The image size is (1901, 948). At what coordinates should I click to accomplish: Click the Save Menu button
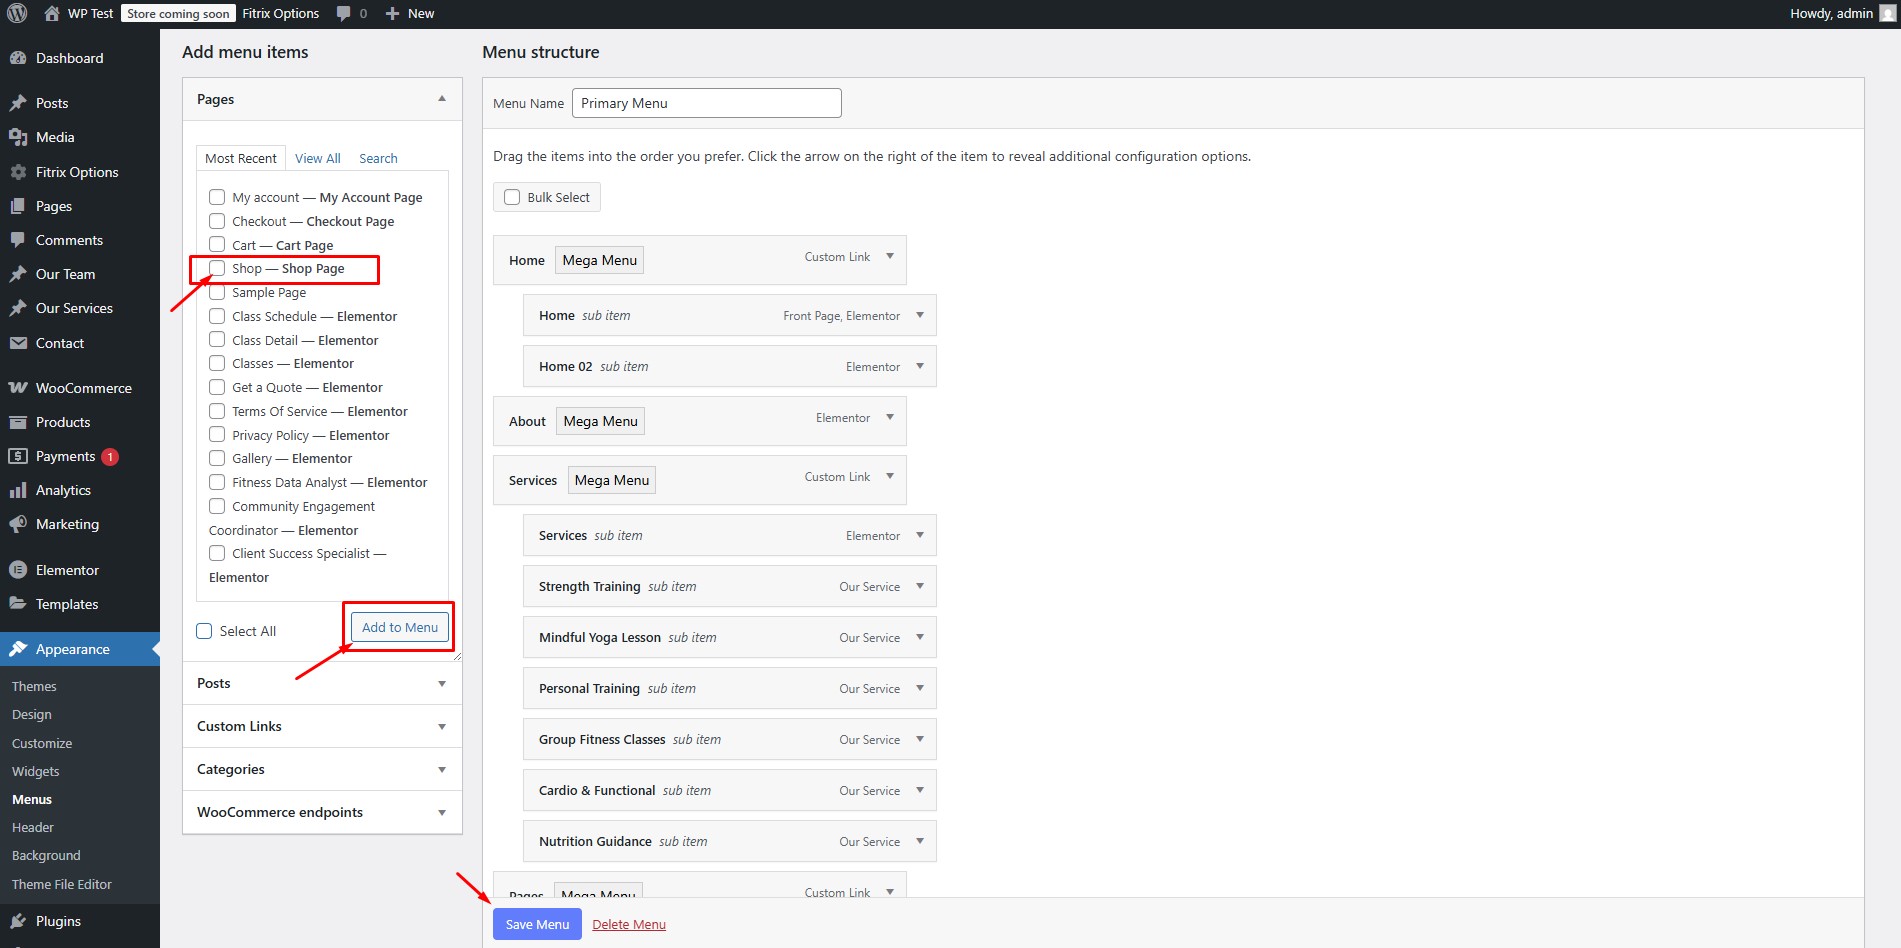click(537, 924)
